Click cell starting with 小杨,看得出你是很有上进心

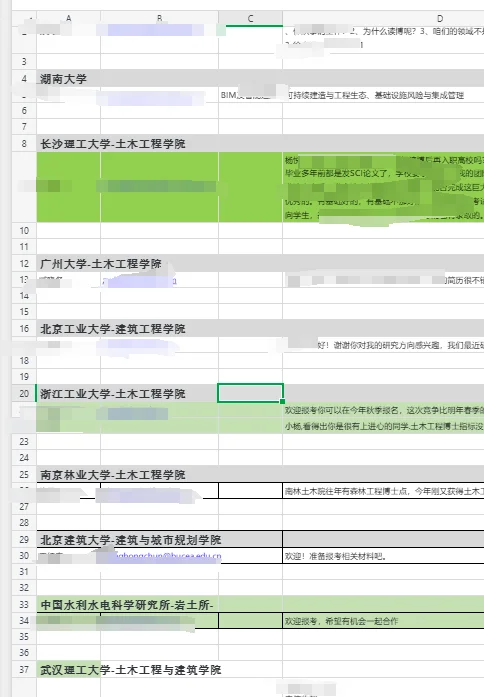(383, 426)
